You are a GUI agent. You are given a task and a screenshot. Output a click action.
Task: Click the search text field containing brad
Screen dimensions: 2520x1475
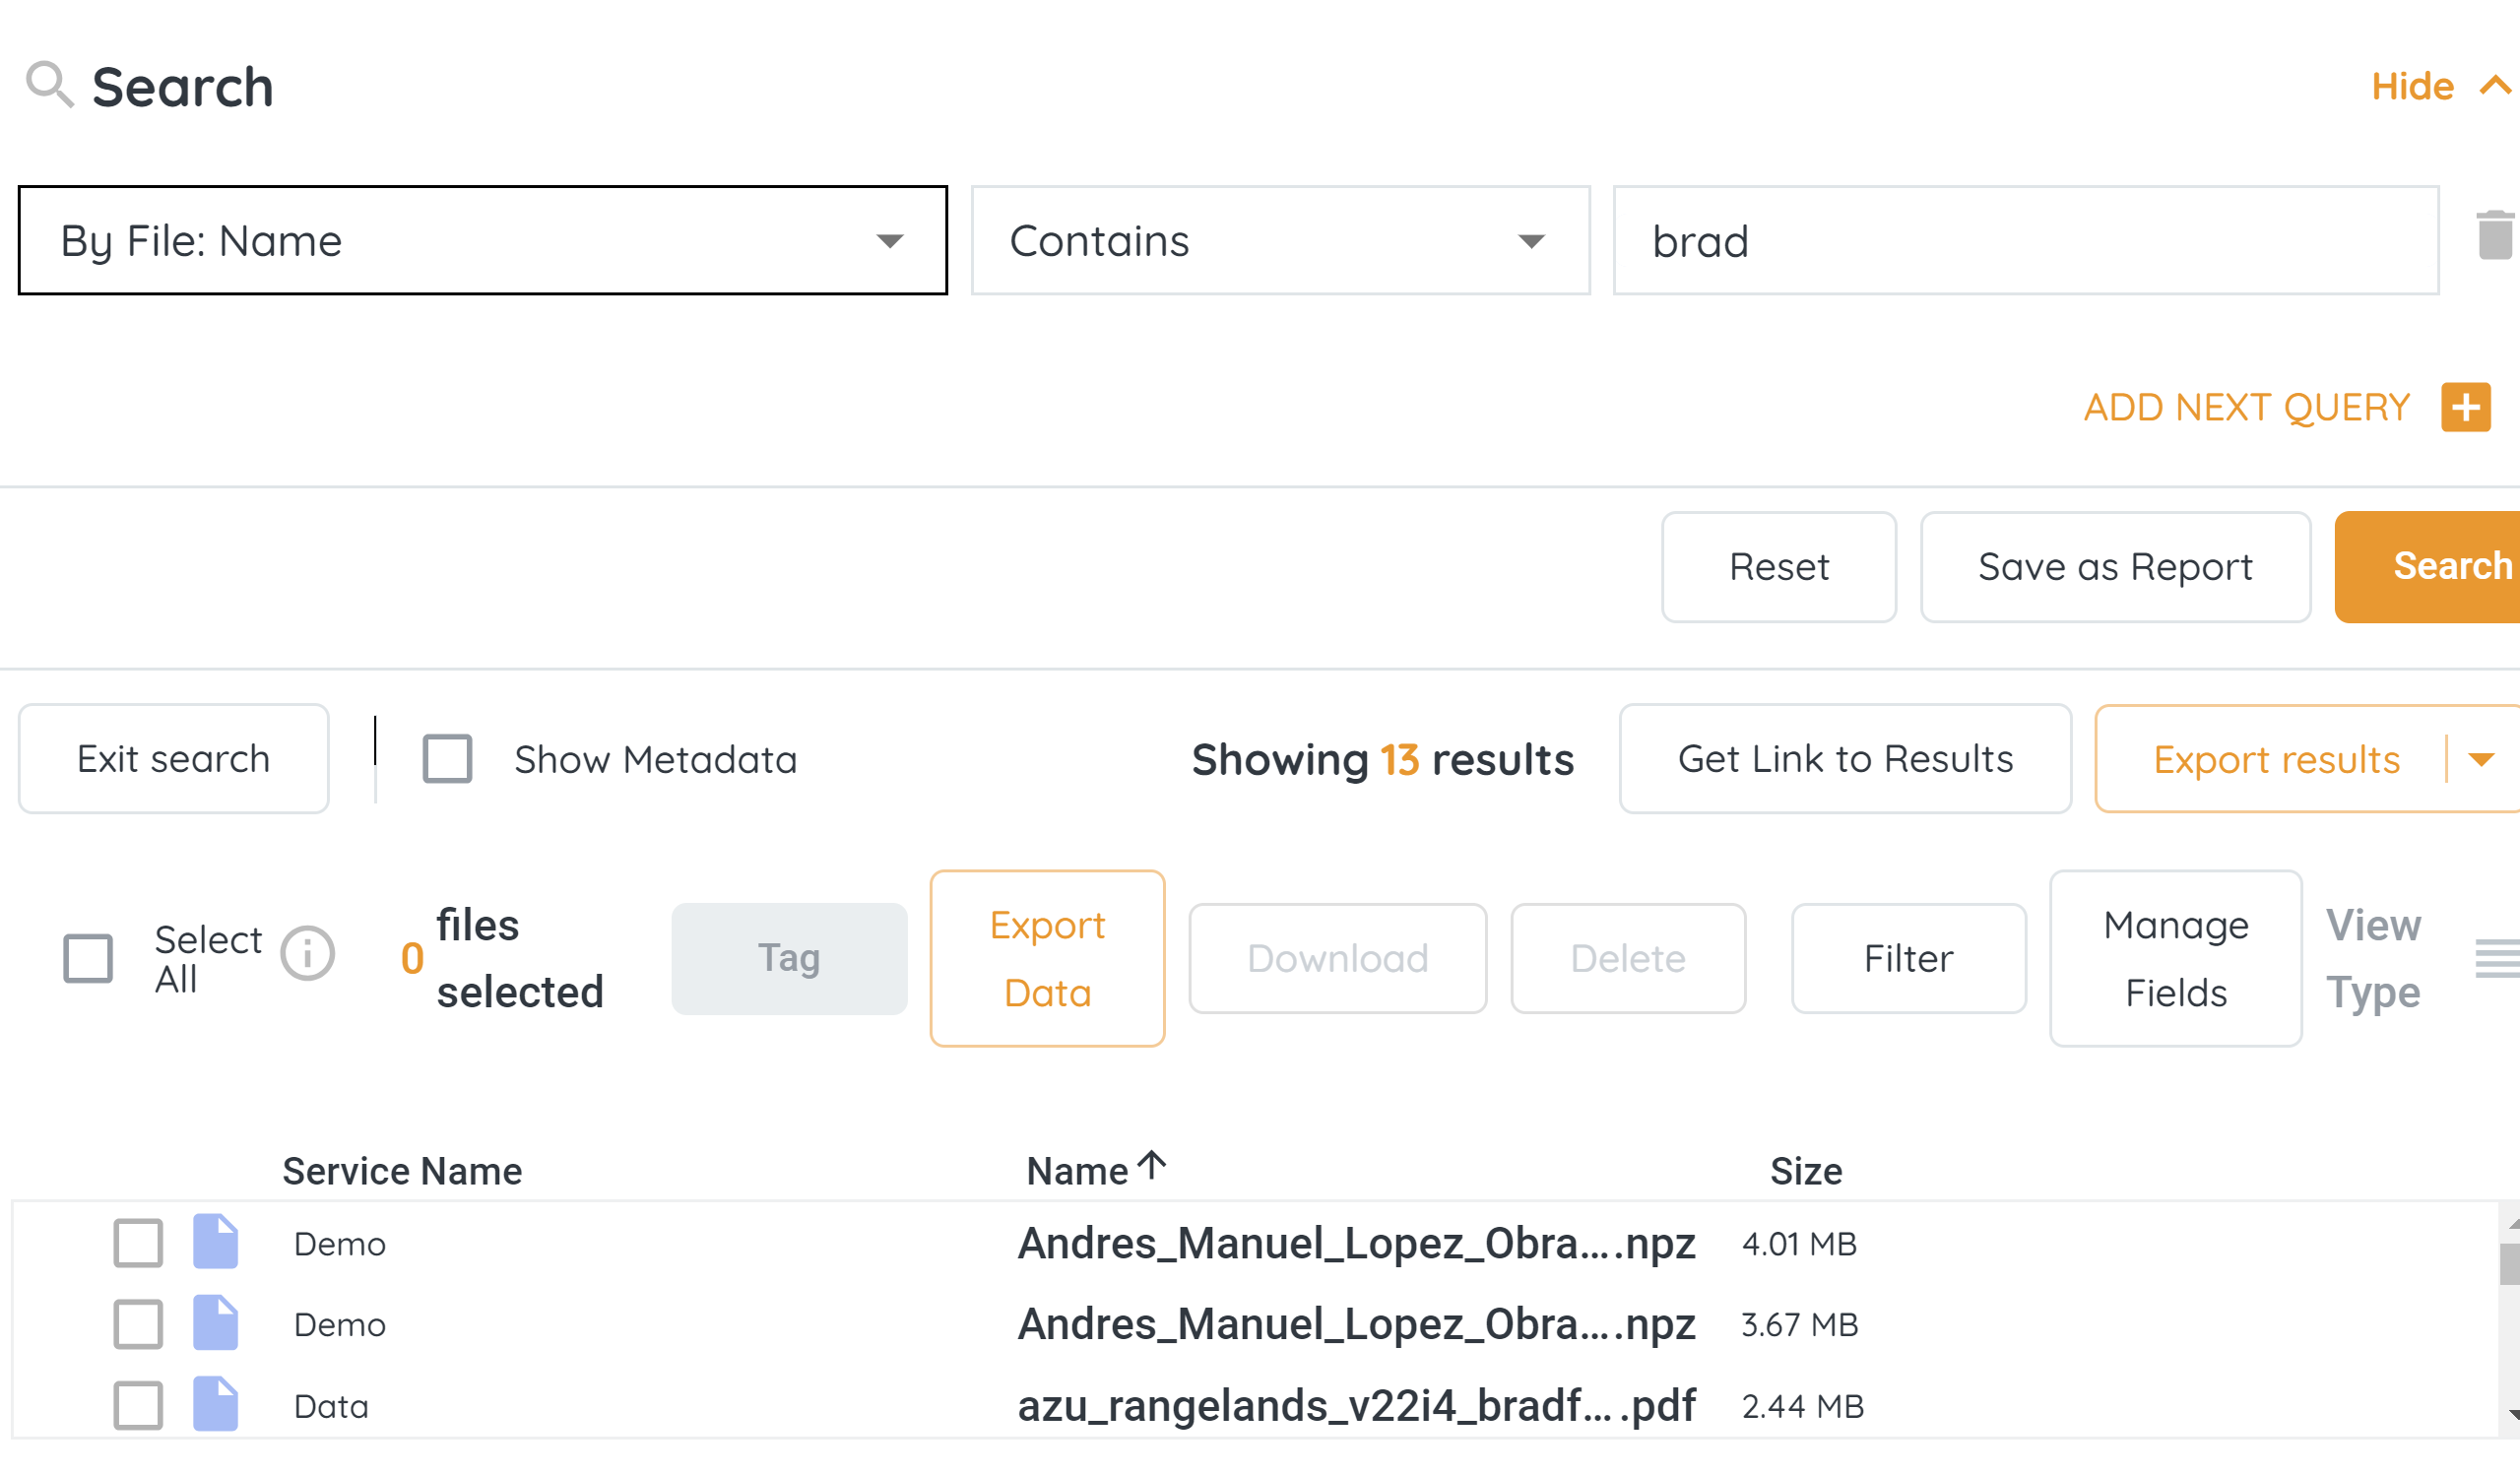coord(2025,240)
